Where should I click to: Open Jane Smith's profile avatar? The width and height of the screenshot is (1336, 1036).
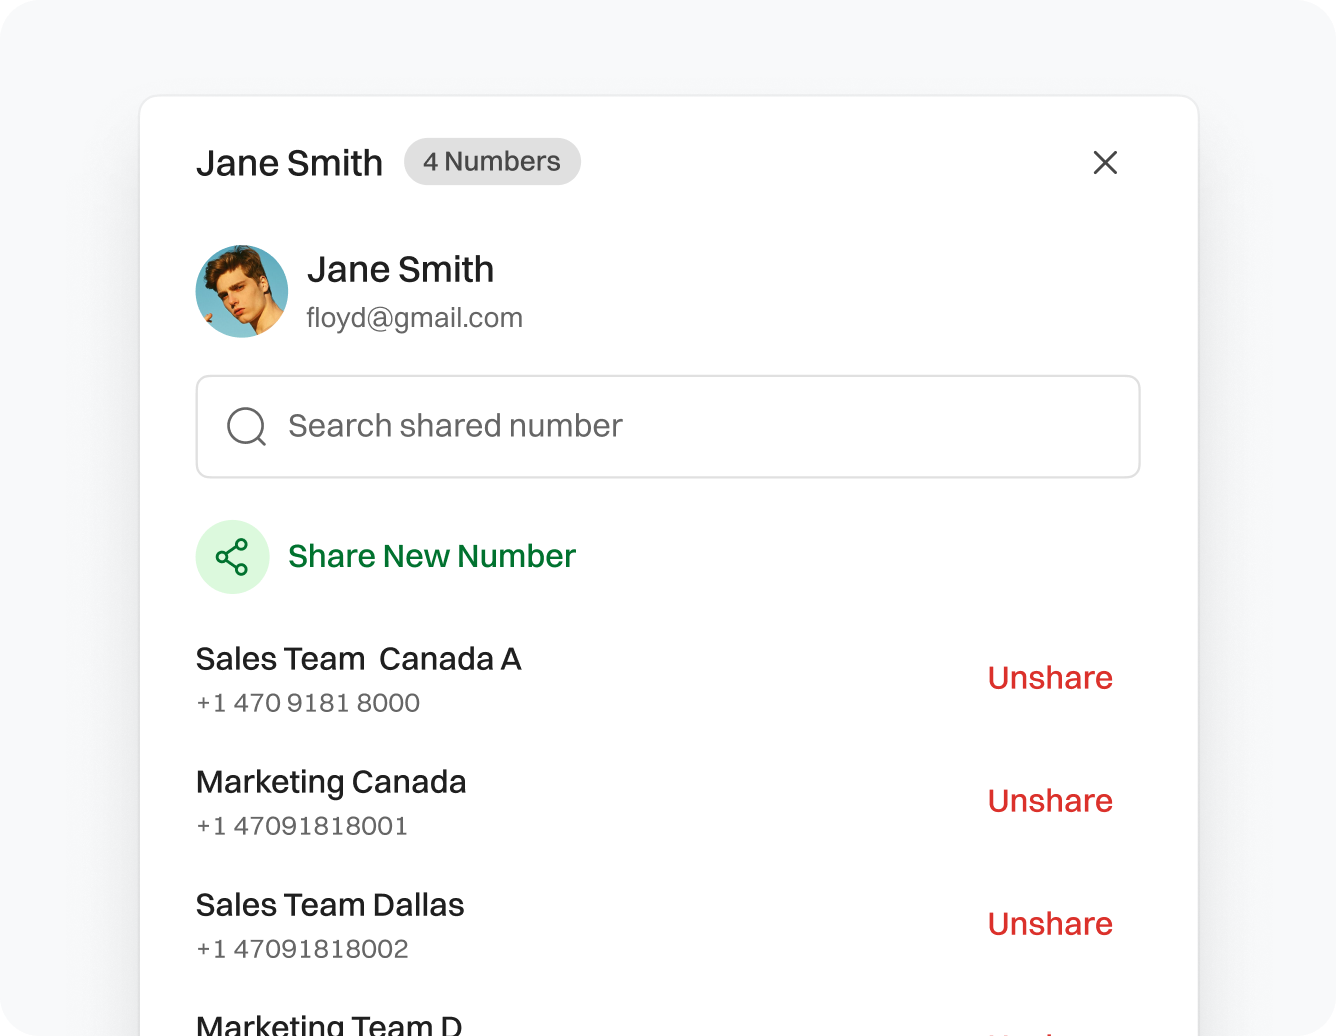pos(242,291)
